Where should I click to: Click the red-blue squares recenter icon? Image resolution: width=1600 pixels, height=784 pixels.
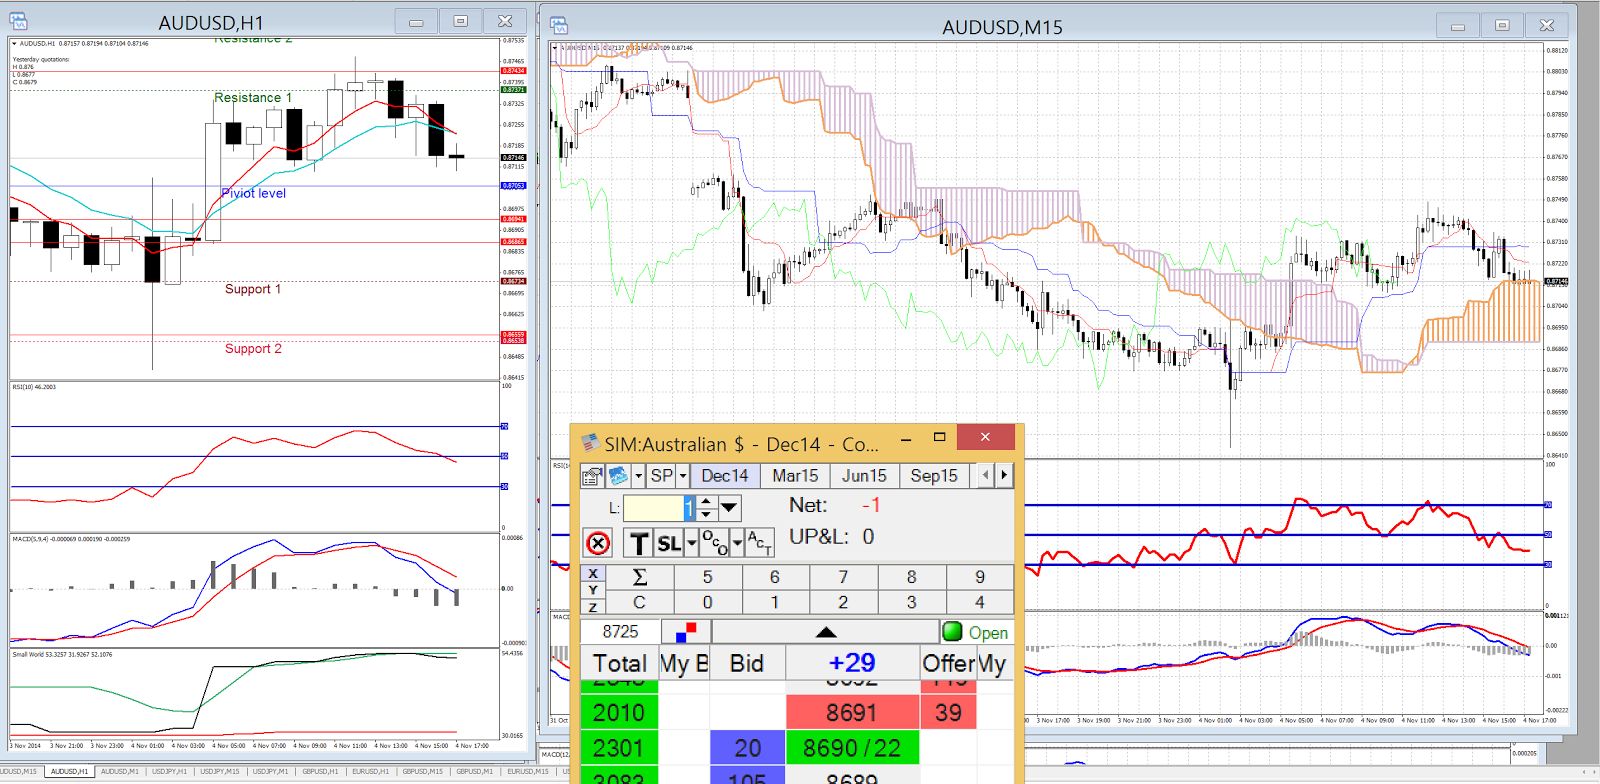[x=686, y=632]
